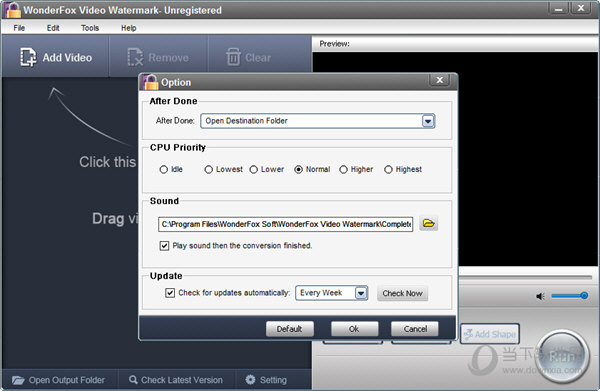Click the Remove video button
This screenshot has height=391, width=600.
coord(158,57)
